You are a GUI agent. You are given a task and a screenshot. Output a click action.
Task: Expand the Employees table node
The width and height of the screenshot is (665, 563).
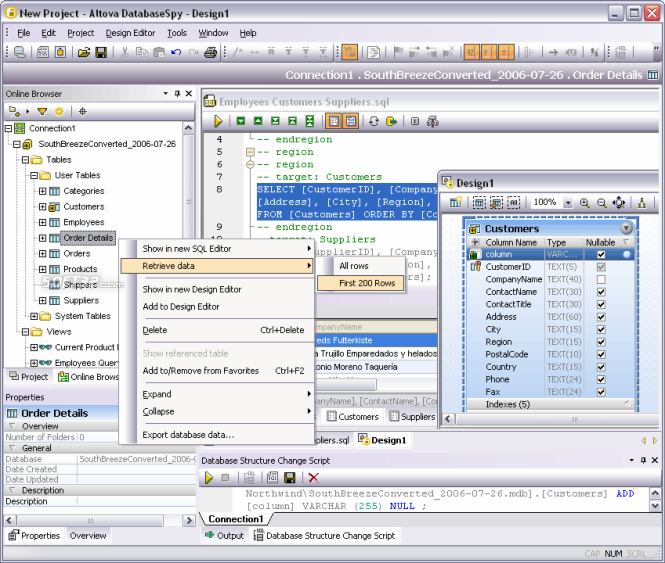42,222
